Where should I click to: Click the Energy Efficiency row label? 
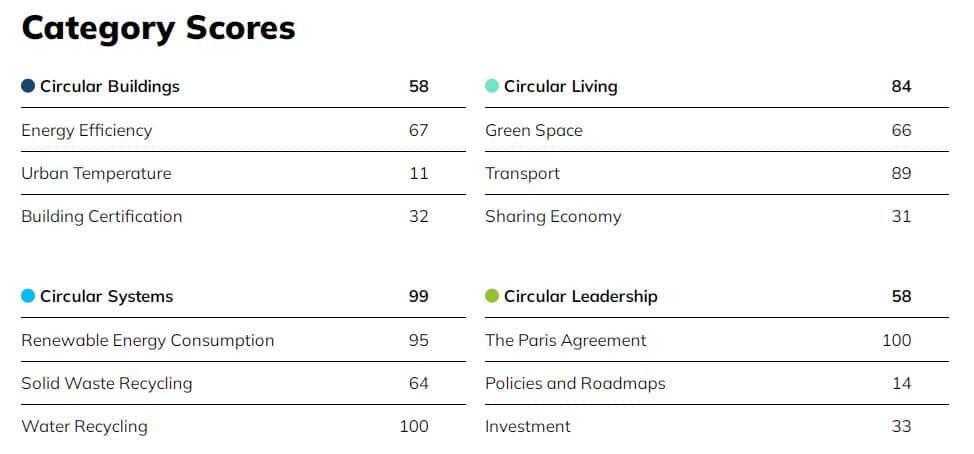[87, 130]
